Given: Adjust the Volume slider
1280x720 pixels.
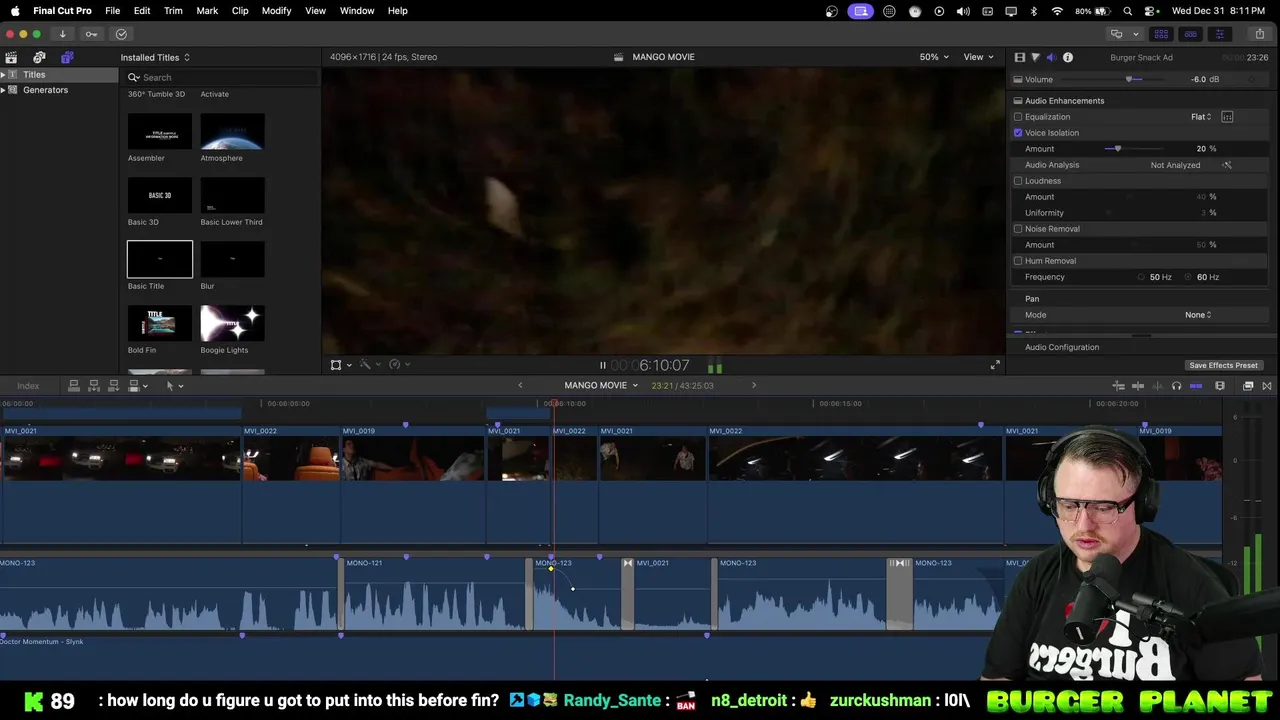Looking at the screenshot, I should coord(1129,79).
